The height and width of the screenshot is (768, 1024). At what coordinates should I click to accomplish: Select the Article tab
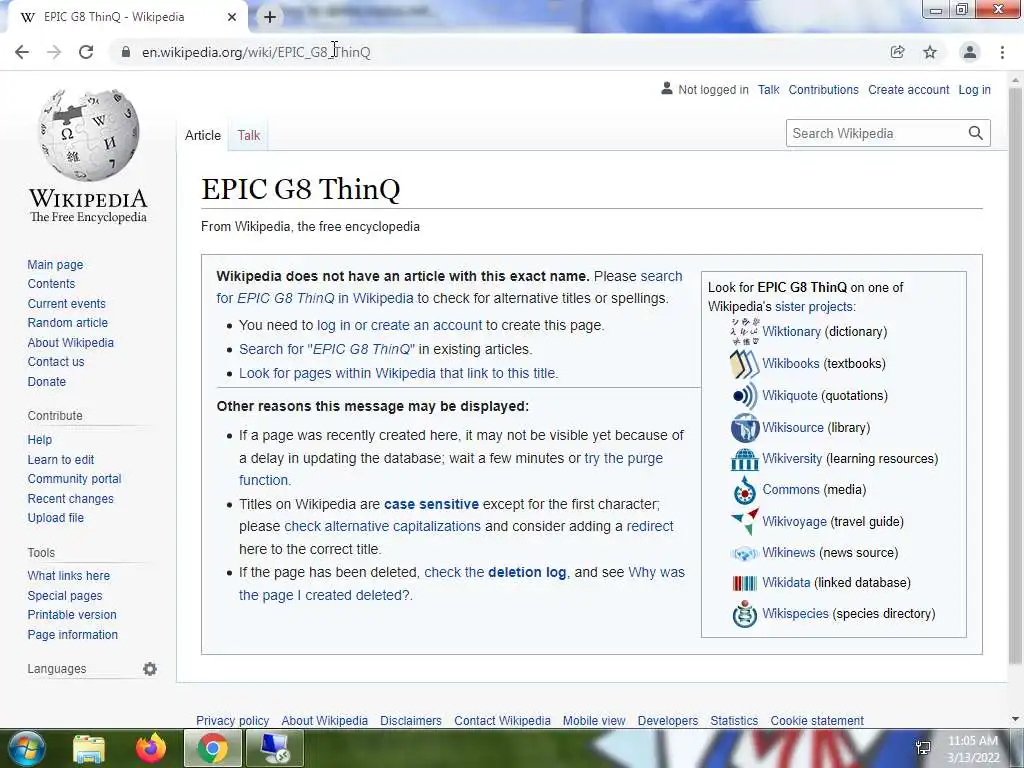pyautogui.click(x=202, y=135)
